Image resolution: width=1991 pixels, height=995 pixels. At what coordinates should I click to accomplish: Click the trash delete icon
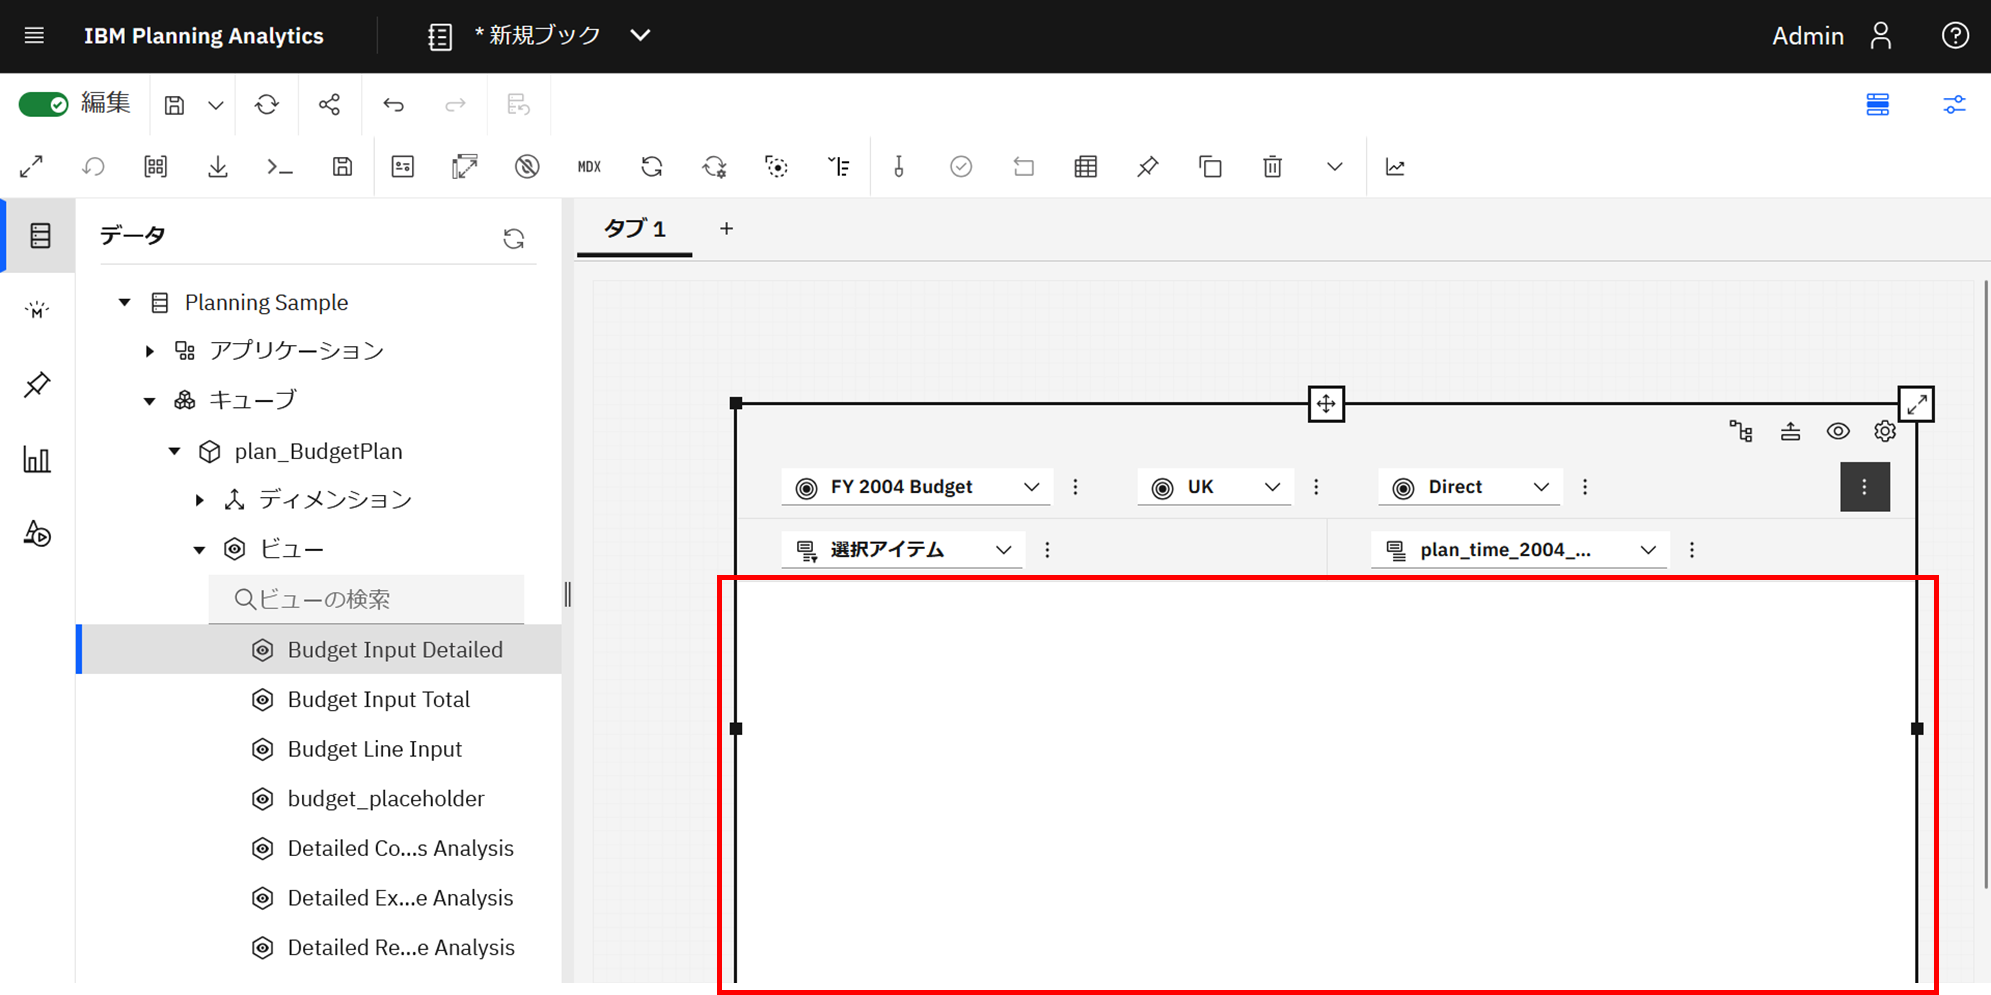[x=1272, y=167]
